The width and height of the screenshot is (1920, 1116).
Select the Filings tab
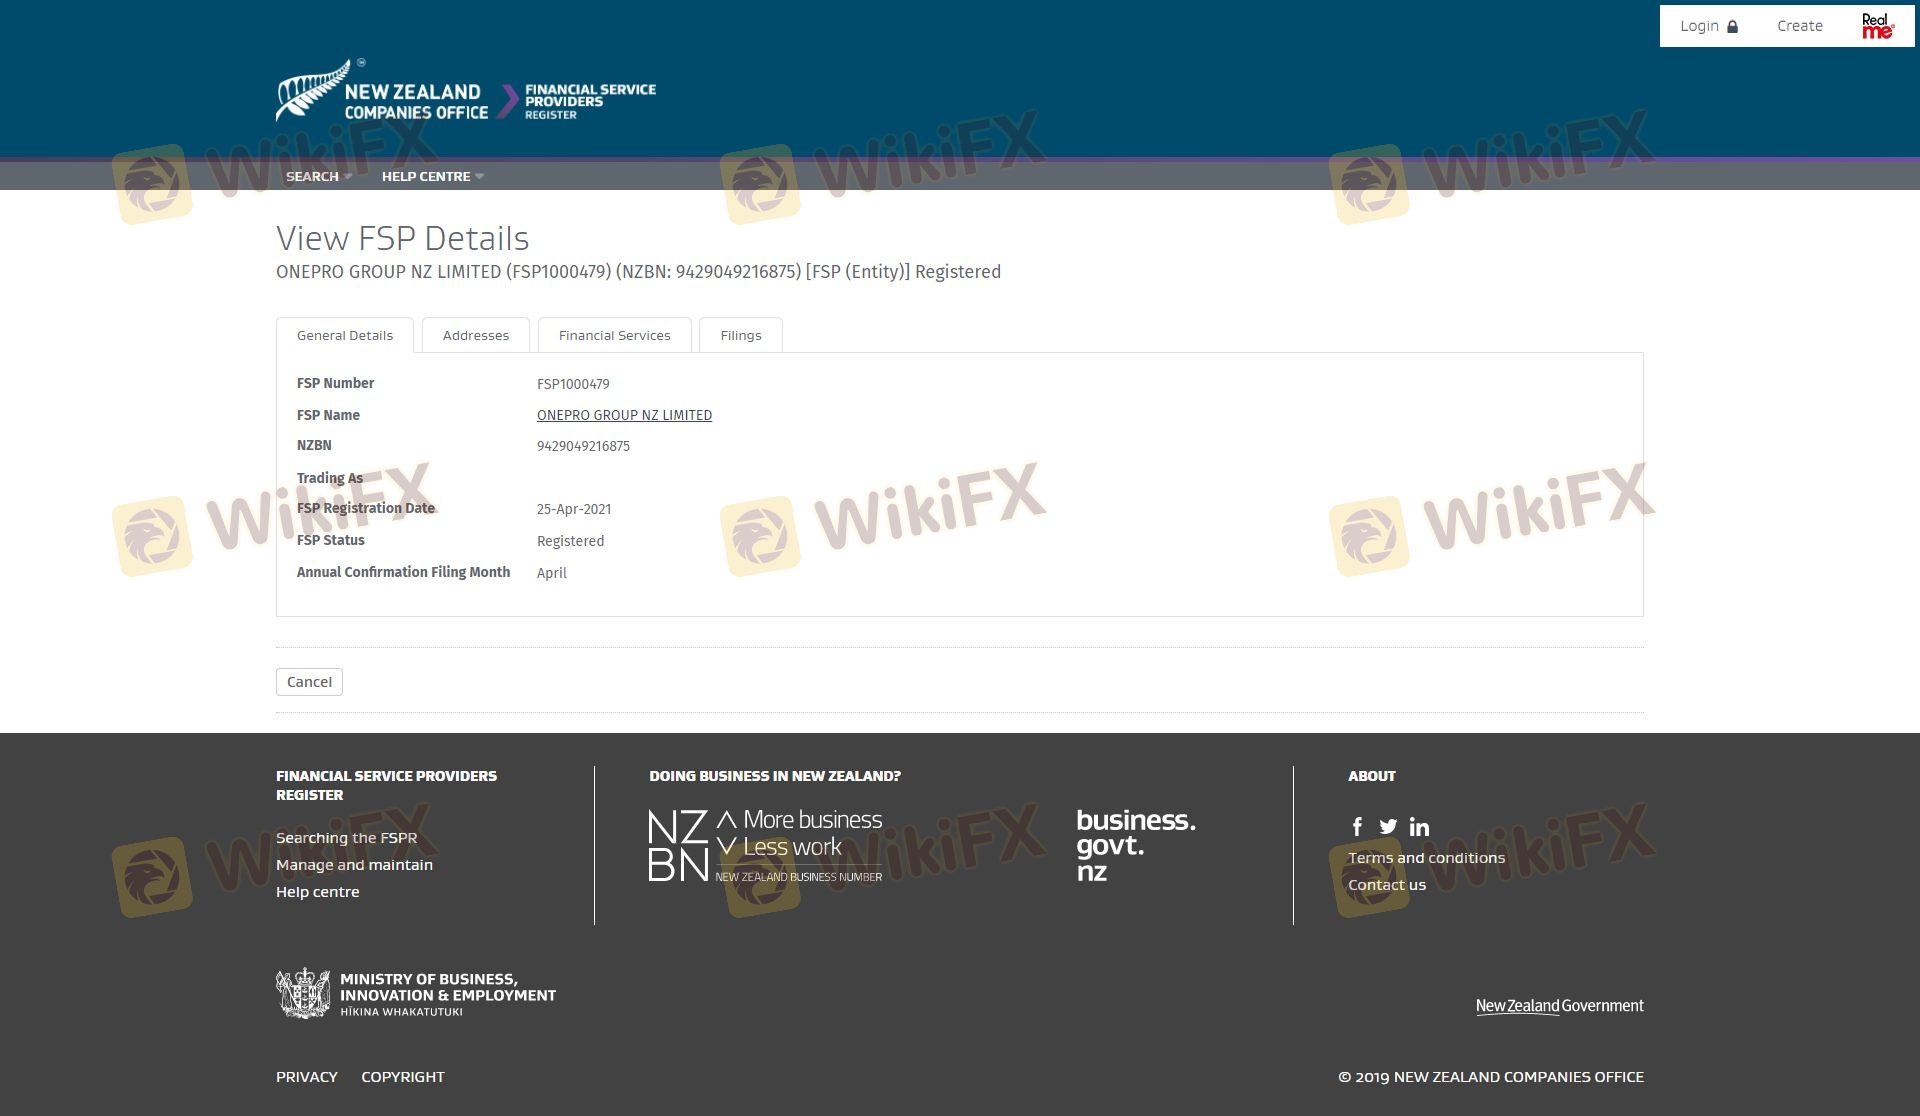click(x=740, y=336)
